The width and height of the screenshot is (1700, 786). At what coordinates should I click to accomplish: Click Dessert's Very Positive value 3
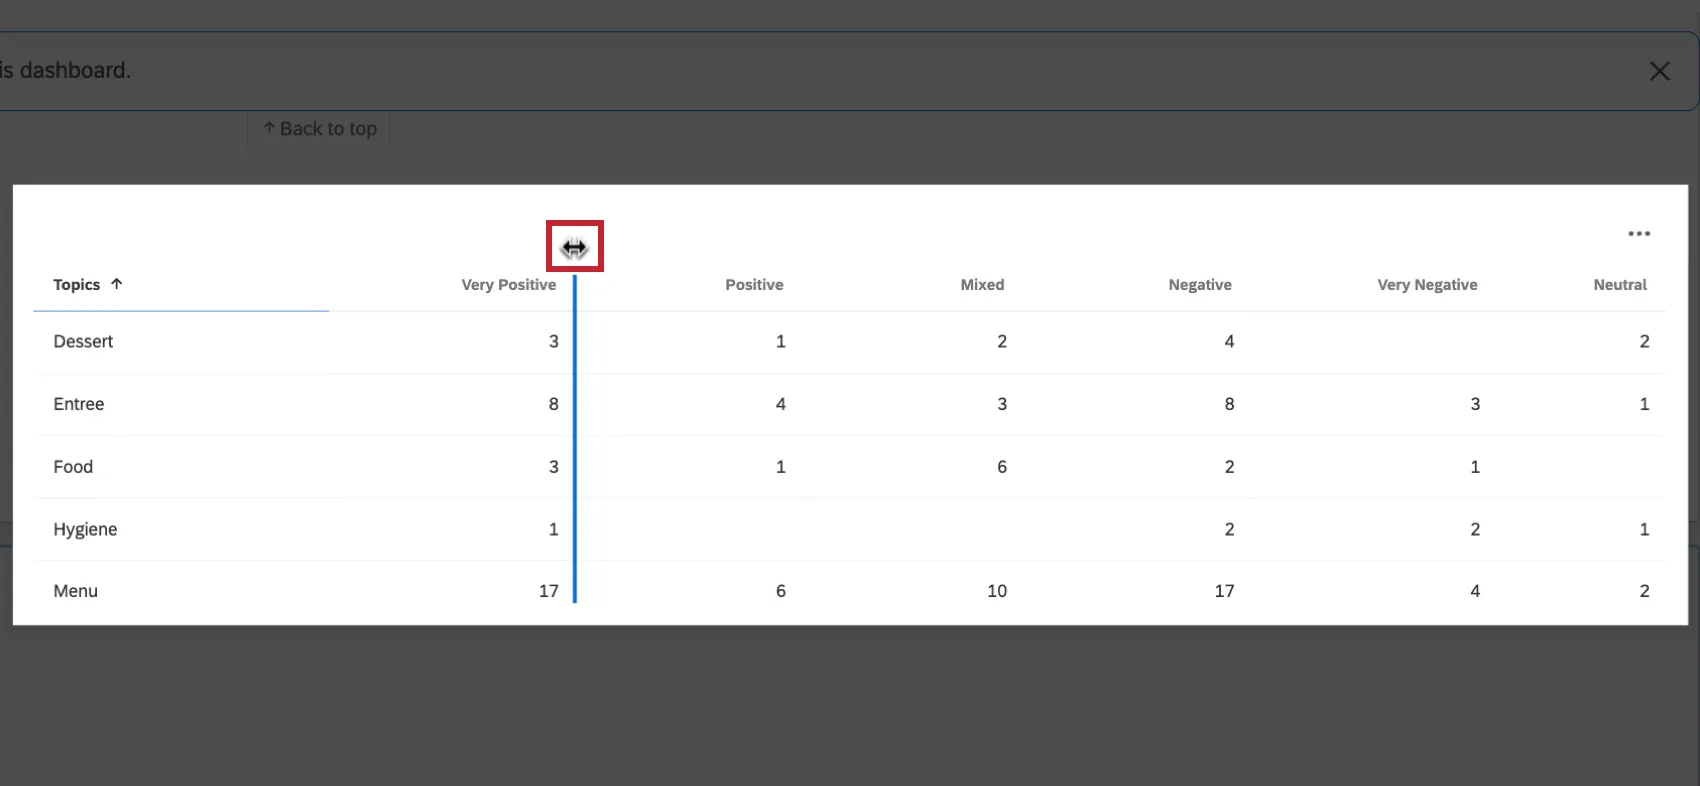pyautogui.click(x=554, y=342)
